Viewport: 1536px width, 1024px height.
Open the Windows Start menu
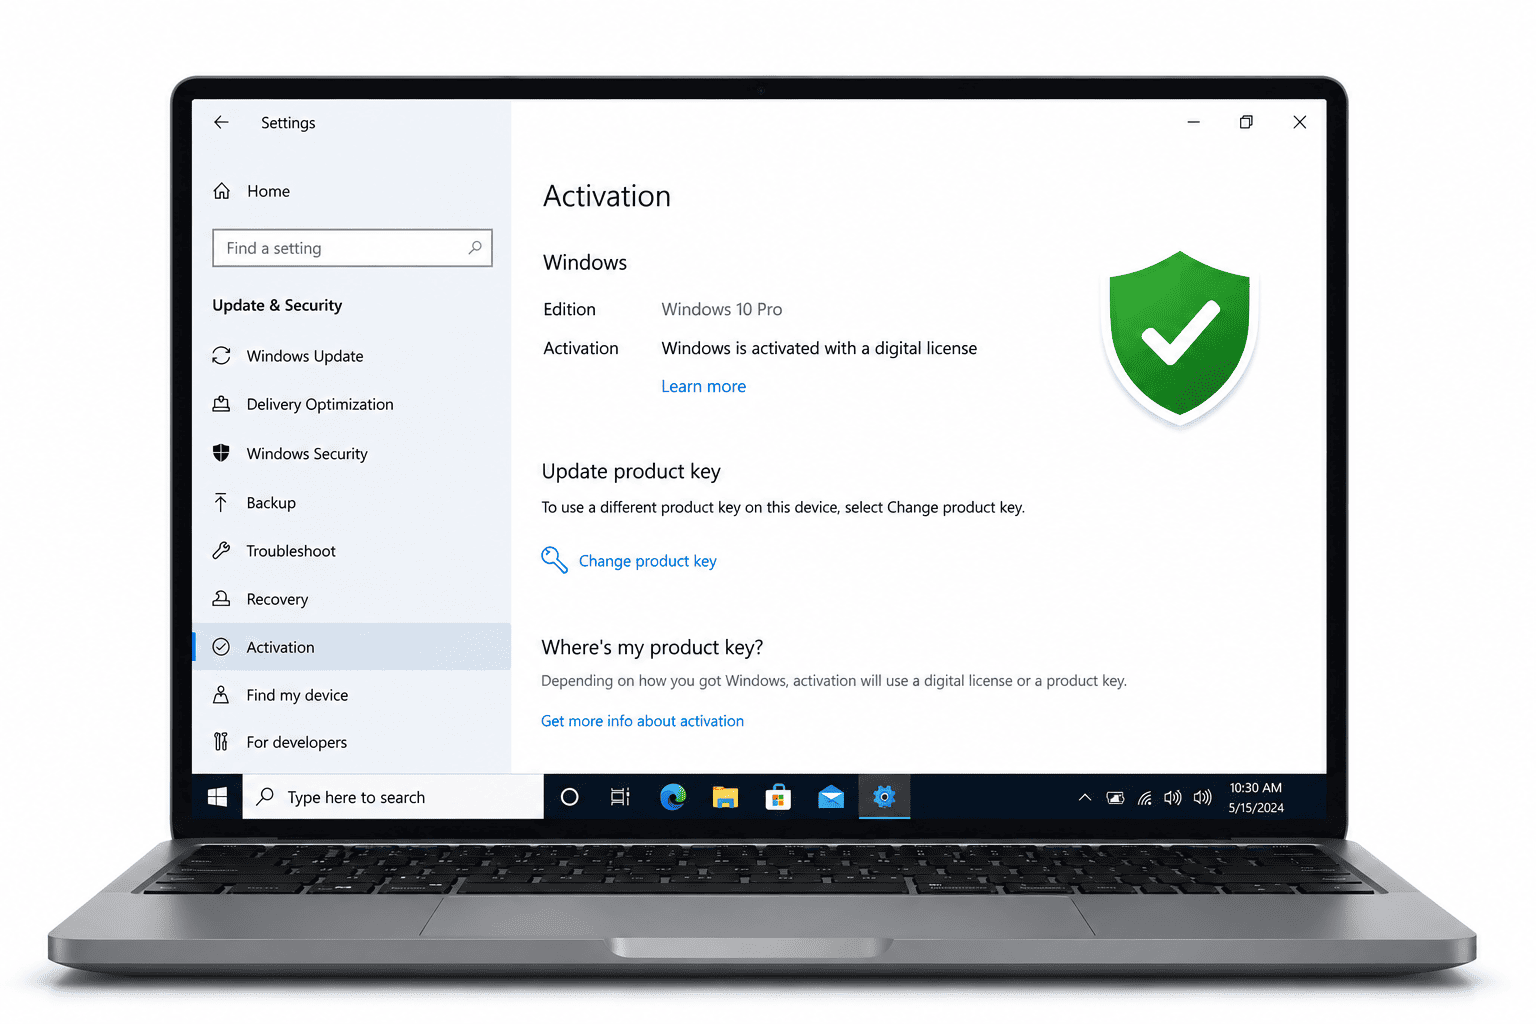pos(217,797)
